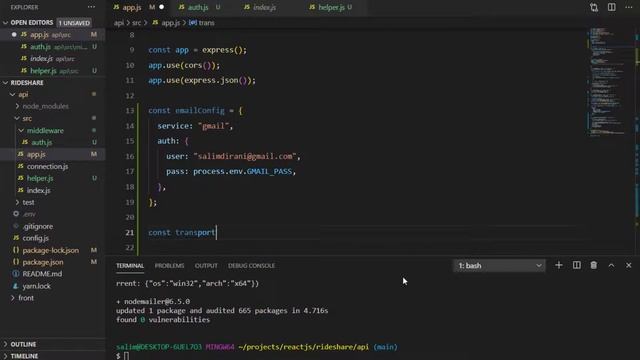Open terminal selector dropdown 1: bash

[x=499, y=266]
